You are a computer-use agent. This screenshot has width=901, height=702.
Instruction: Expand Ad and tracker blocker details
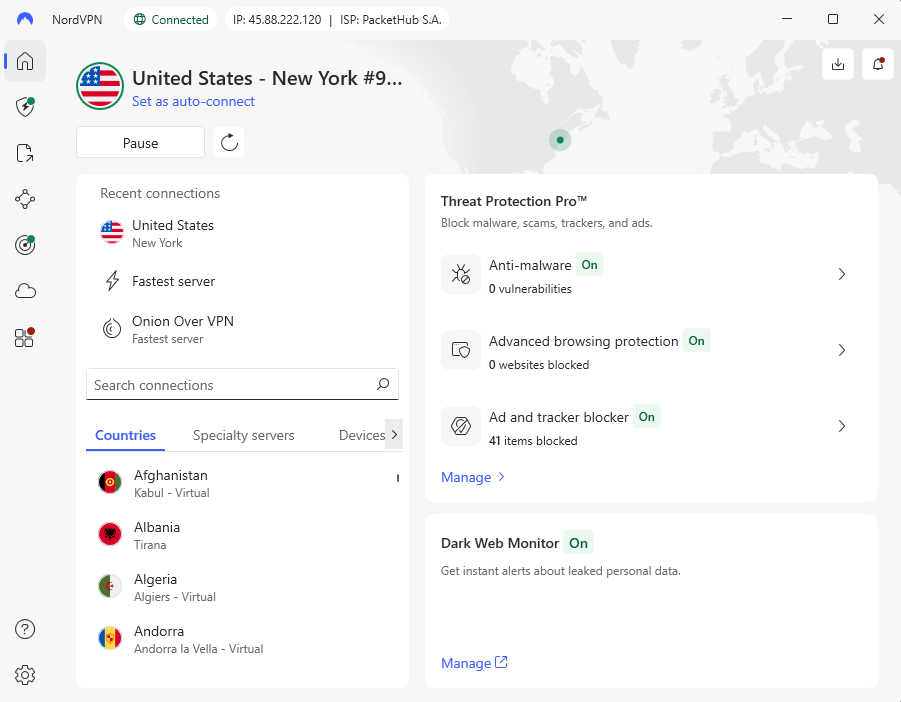pyautogui.click(x=841, y=426)
